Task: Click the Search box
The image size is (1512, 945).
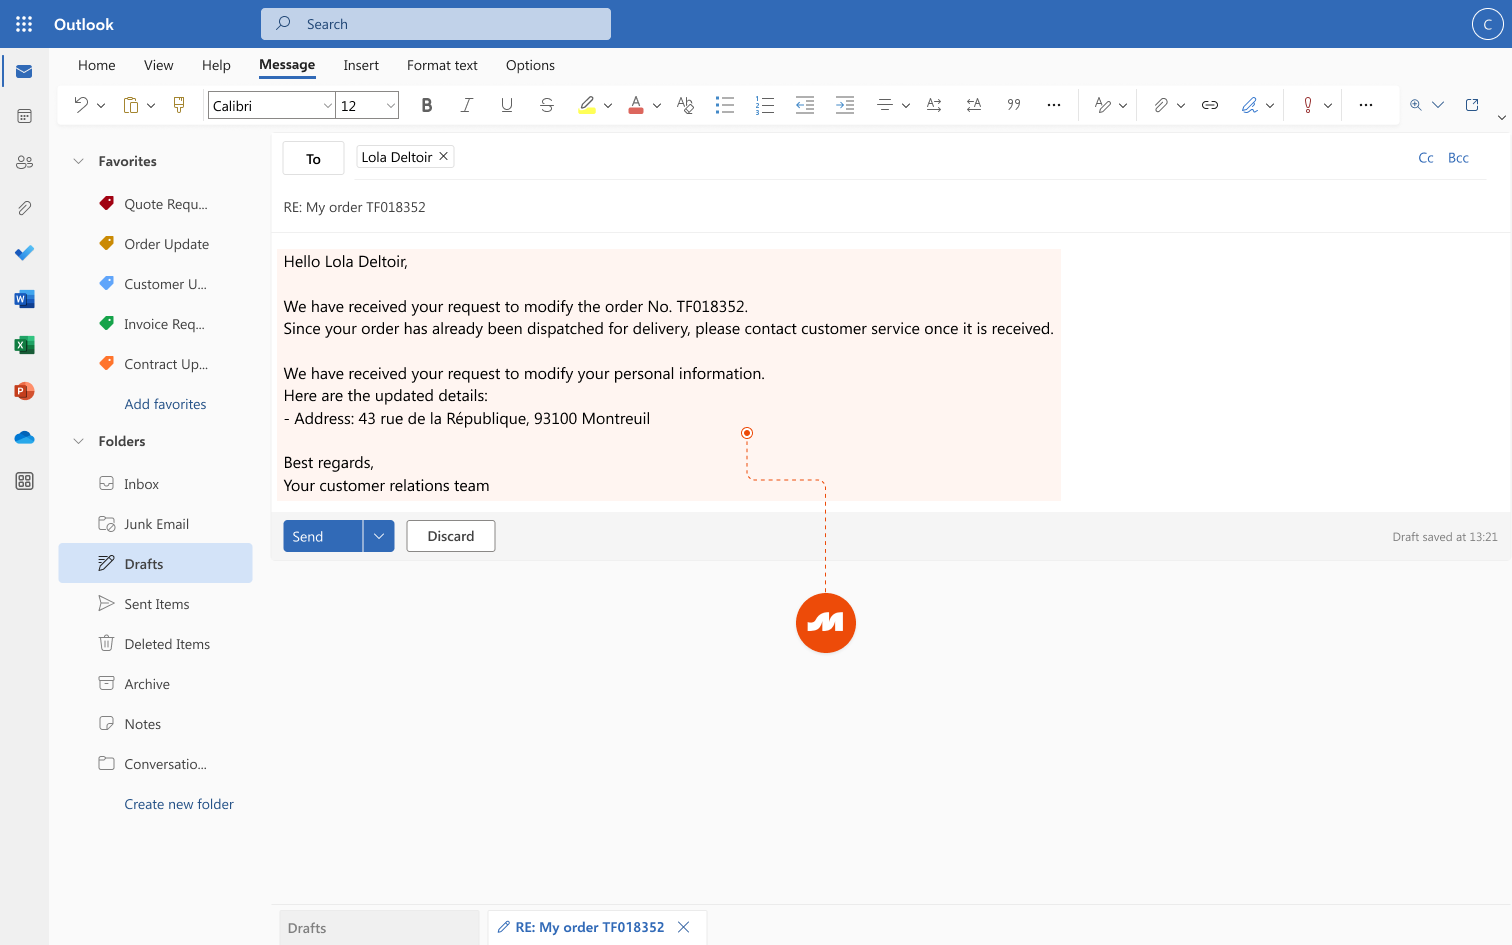Action: tap(436, 24)
